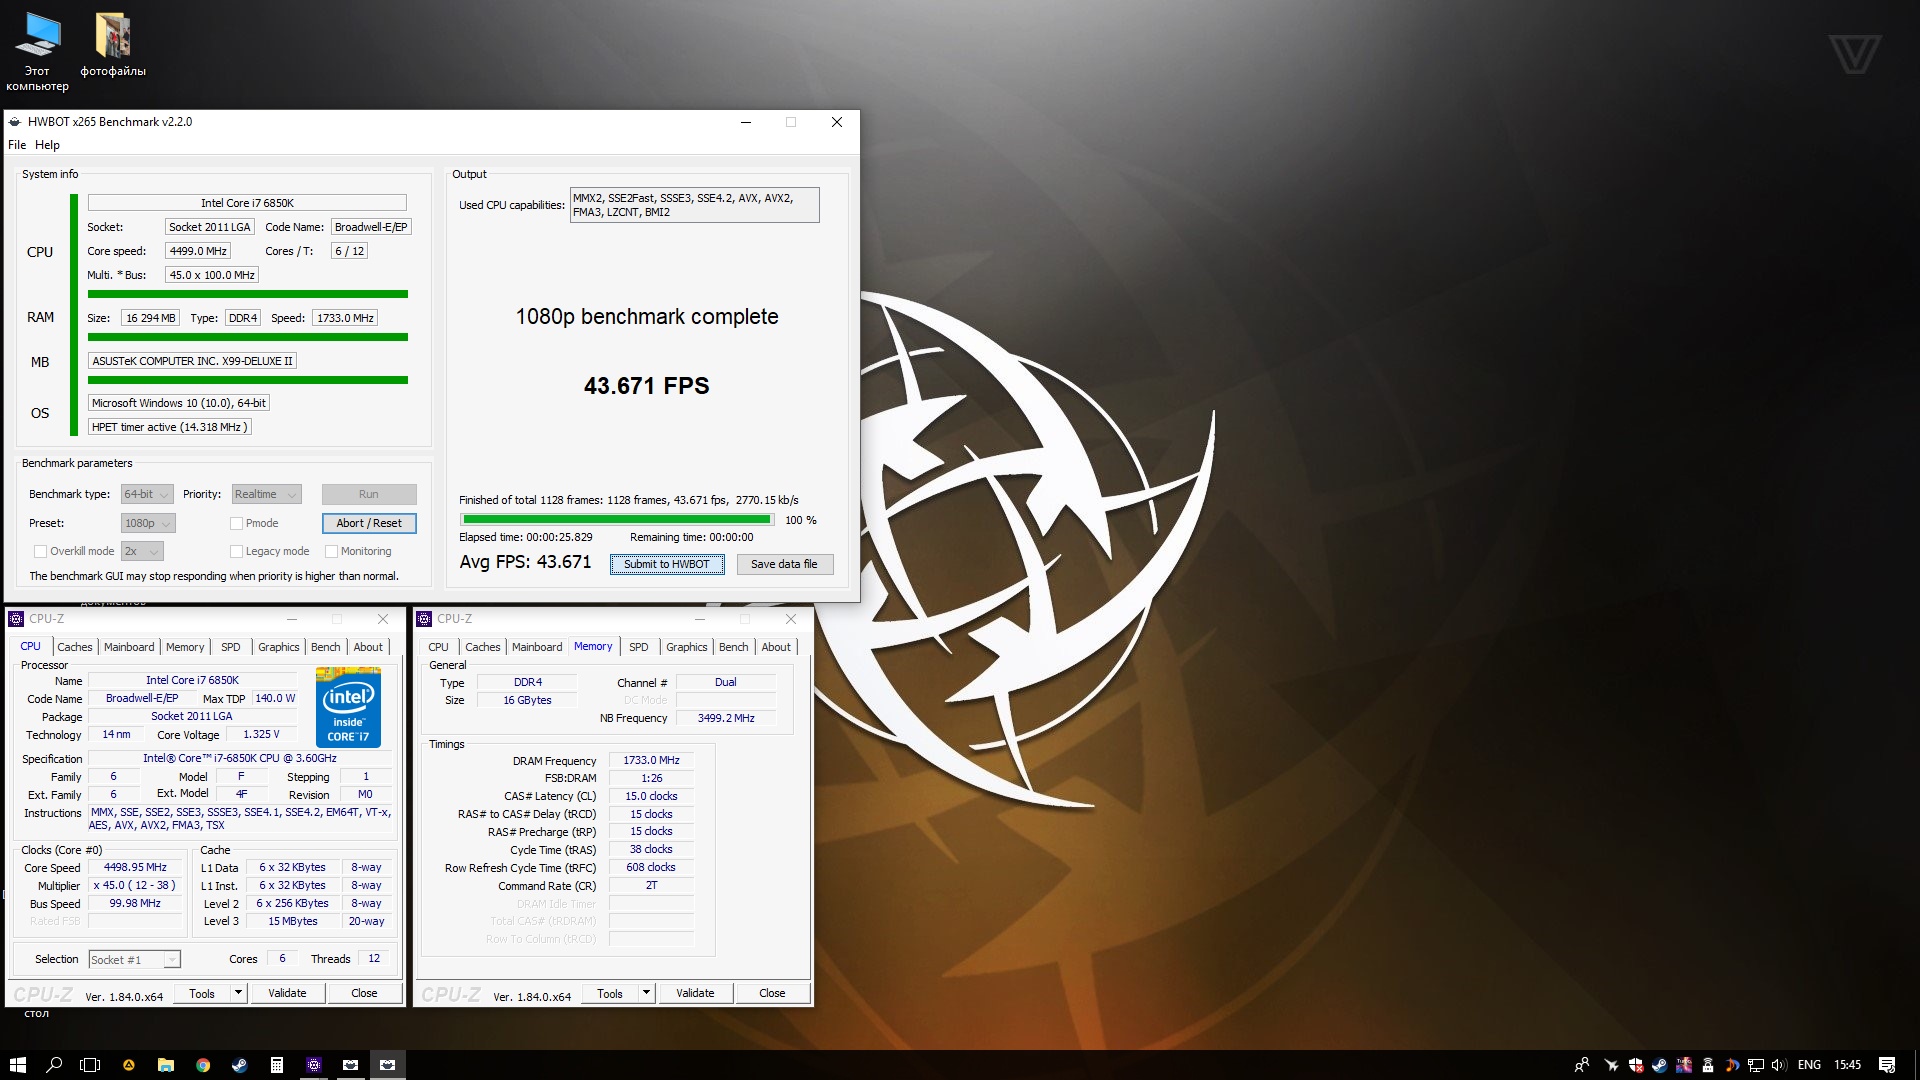
Task: Open Task View in the taskbar
Action: (x=90, y=1065)
